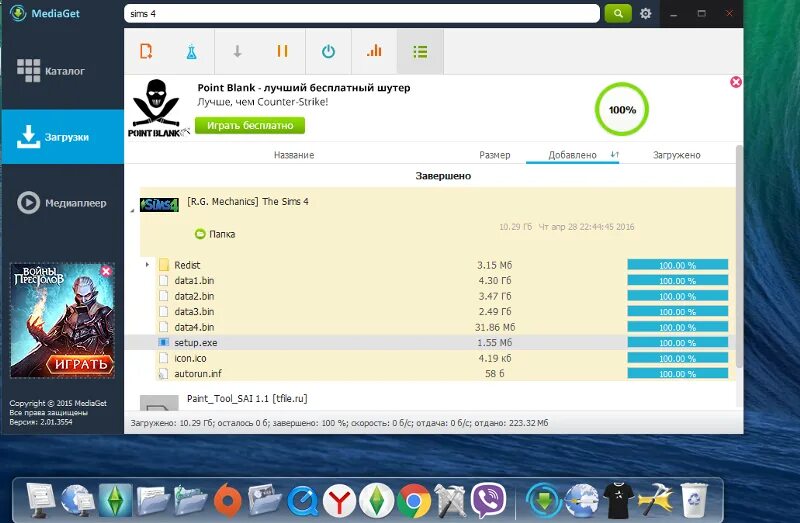Select Paint_Tool_SAI 1.1 torrent
800x523 pixels.
247,399
